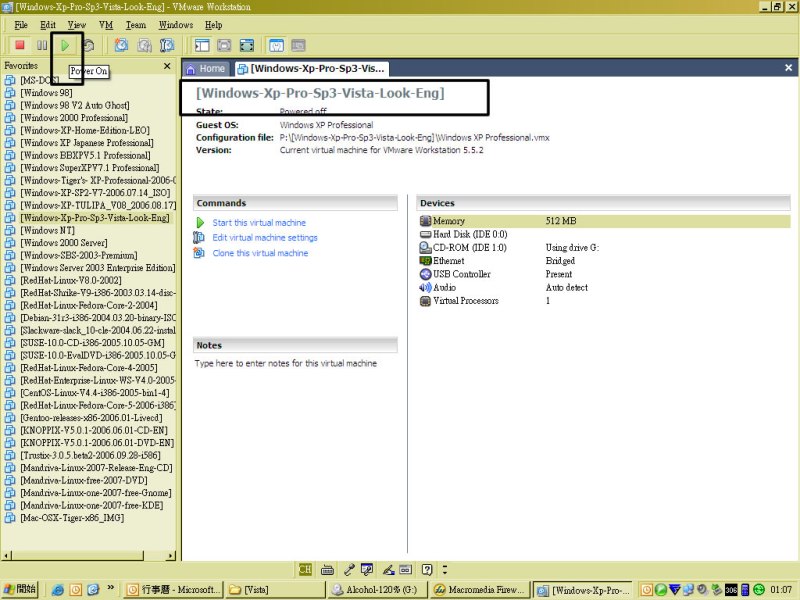Click the Console view toolbar icon
The height and width of the screenshot is (600, 800).
298,45
